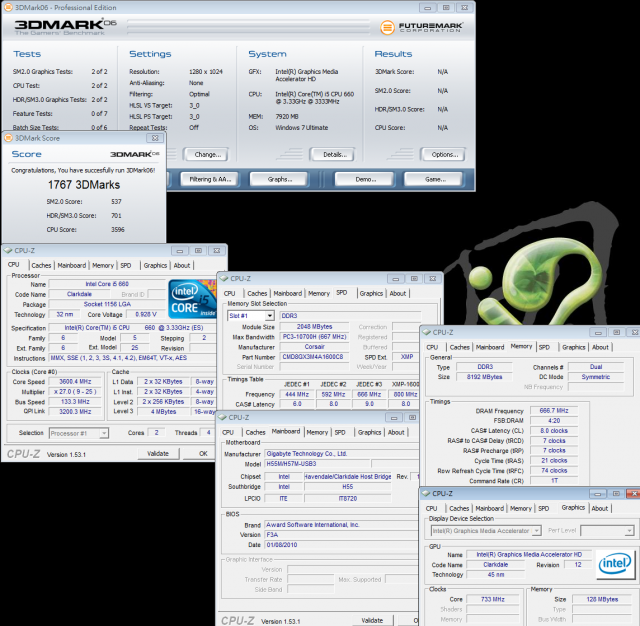This screenshot has height=626, width=640.
Task: Click Multiplier value x 27.0 ( 9 - 25 )
Action: 75,392
